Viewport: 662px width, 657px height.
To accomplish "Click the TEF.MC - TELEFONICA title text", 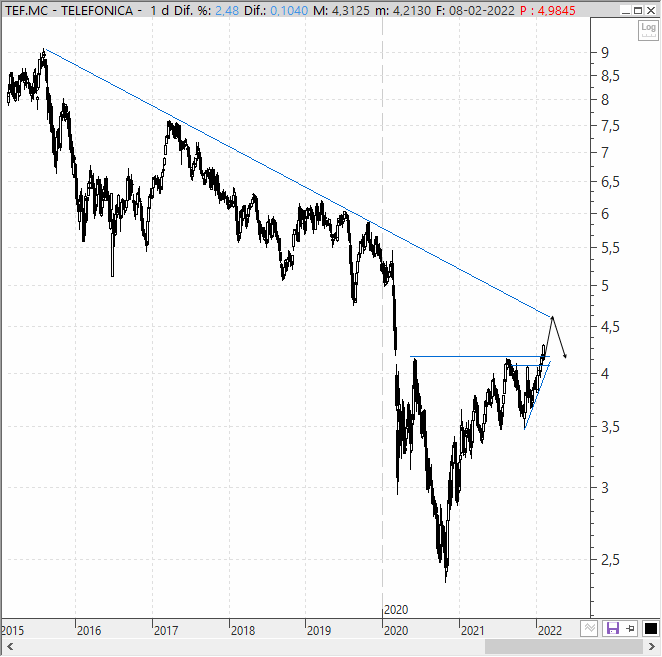I will coord(69,10).
